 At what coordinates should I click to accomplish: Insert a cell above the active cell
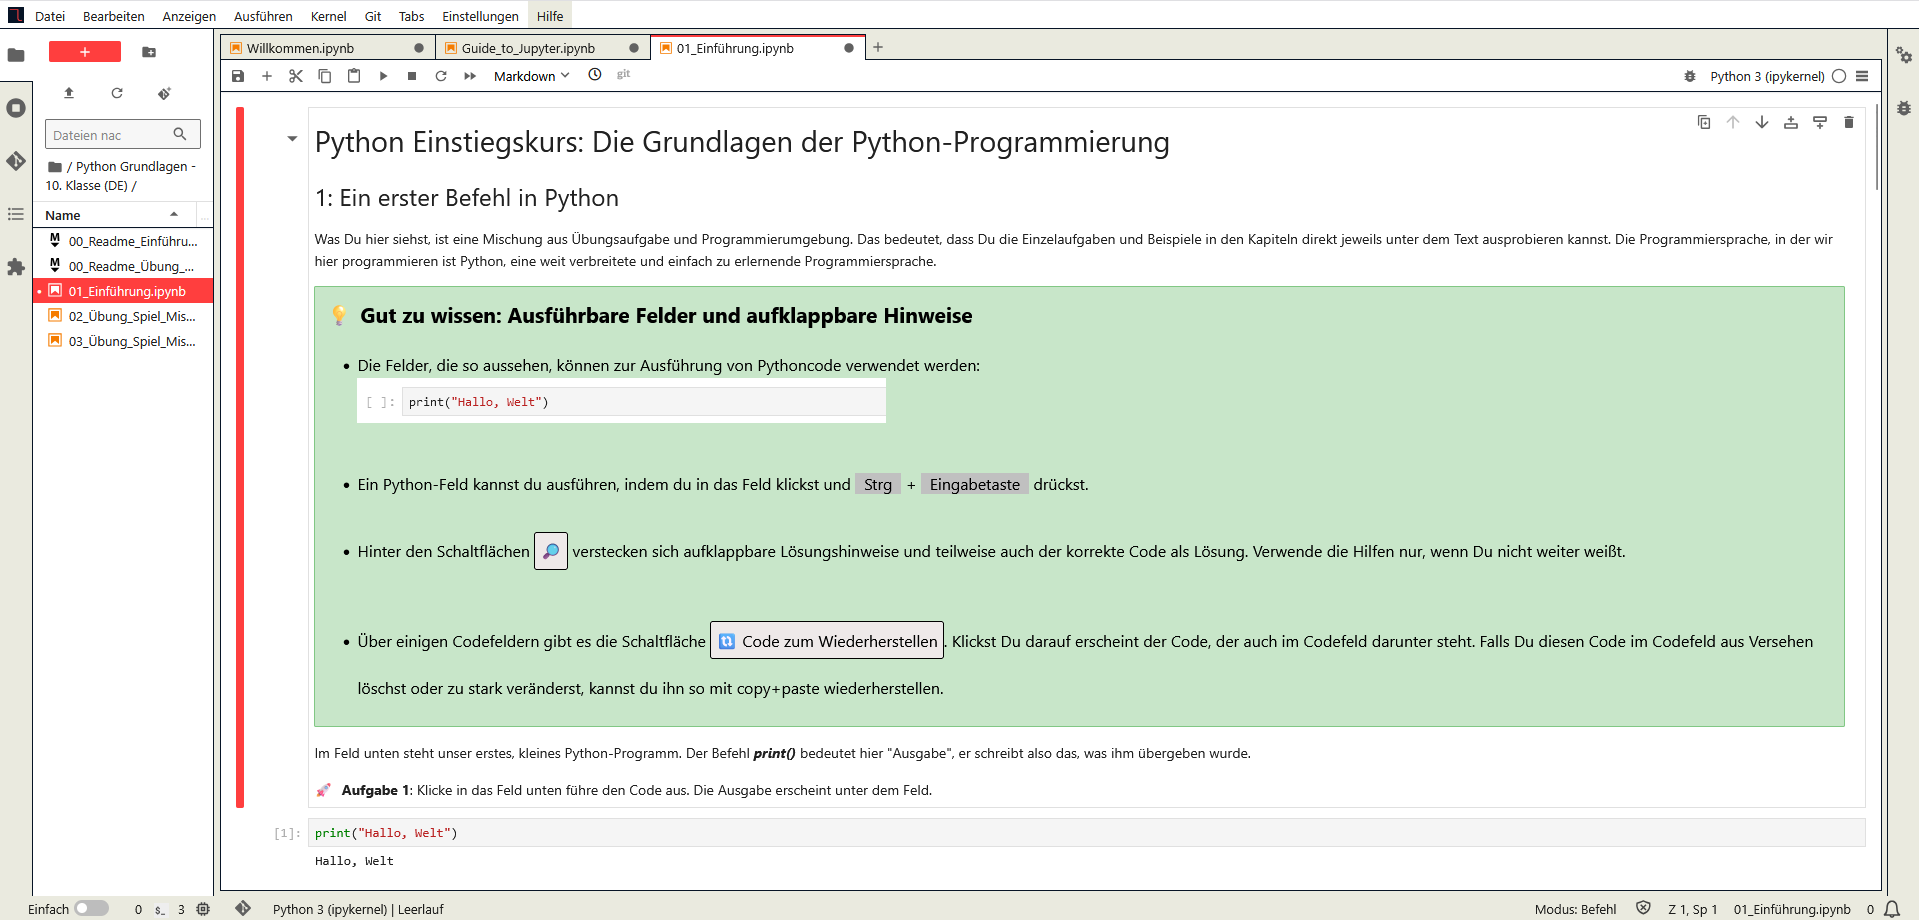1791,122
